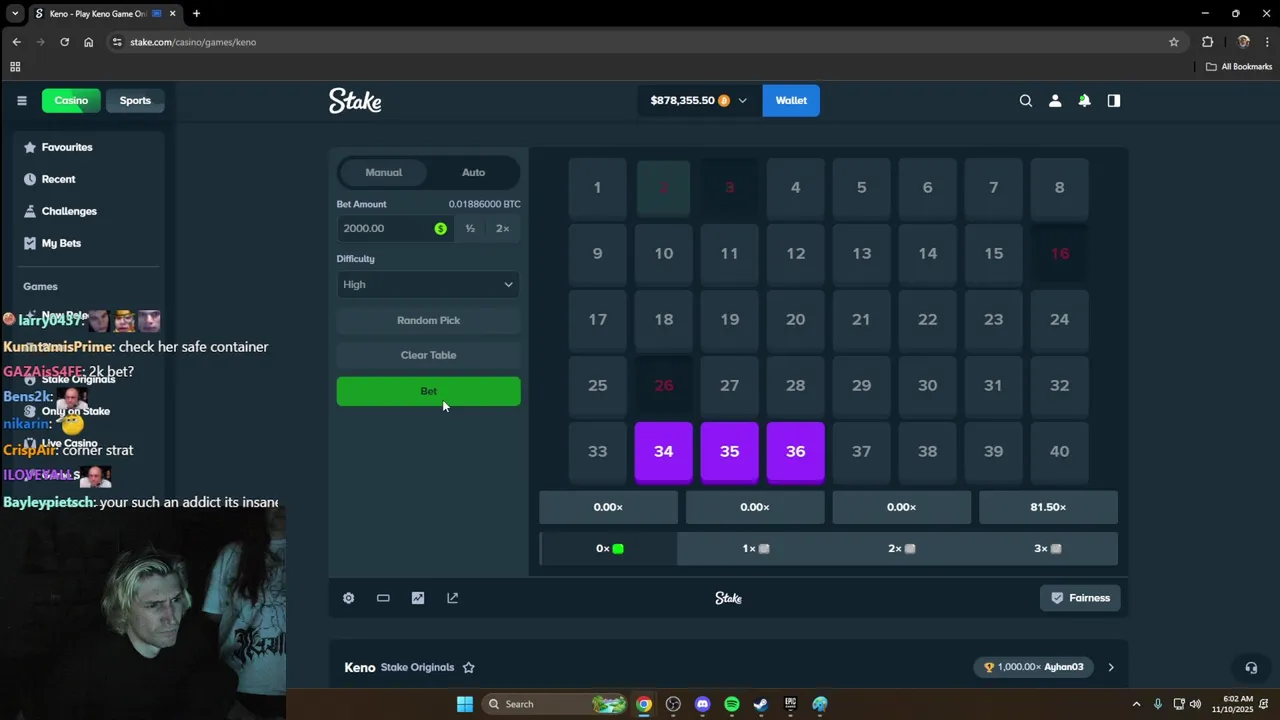Click the Windows taskbar Search box
The image size is (1280, 720).
pos(553,704)
